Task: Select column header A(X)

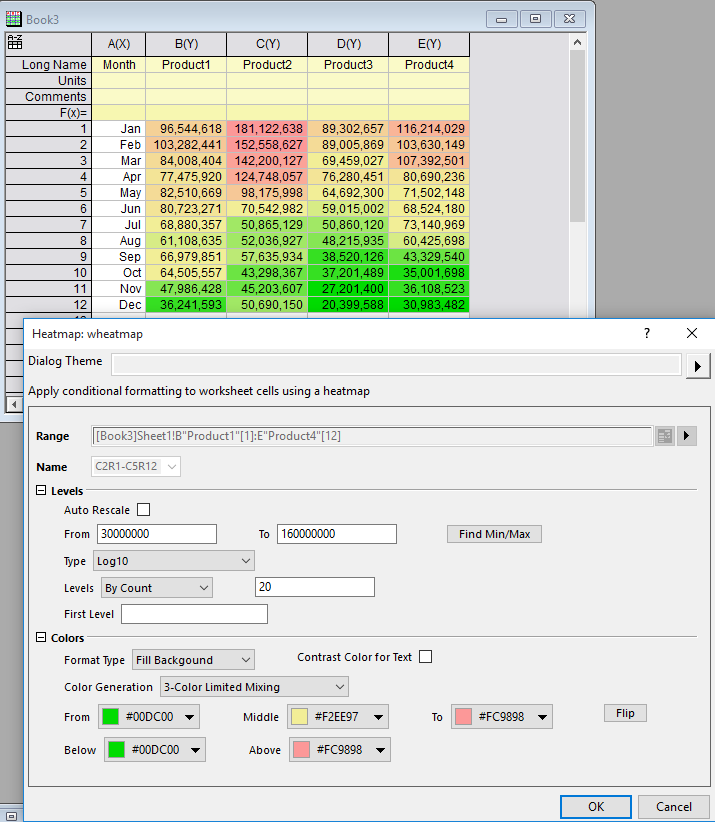Action: click(119, 44)
